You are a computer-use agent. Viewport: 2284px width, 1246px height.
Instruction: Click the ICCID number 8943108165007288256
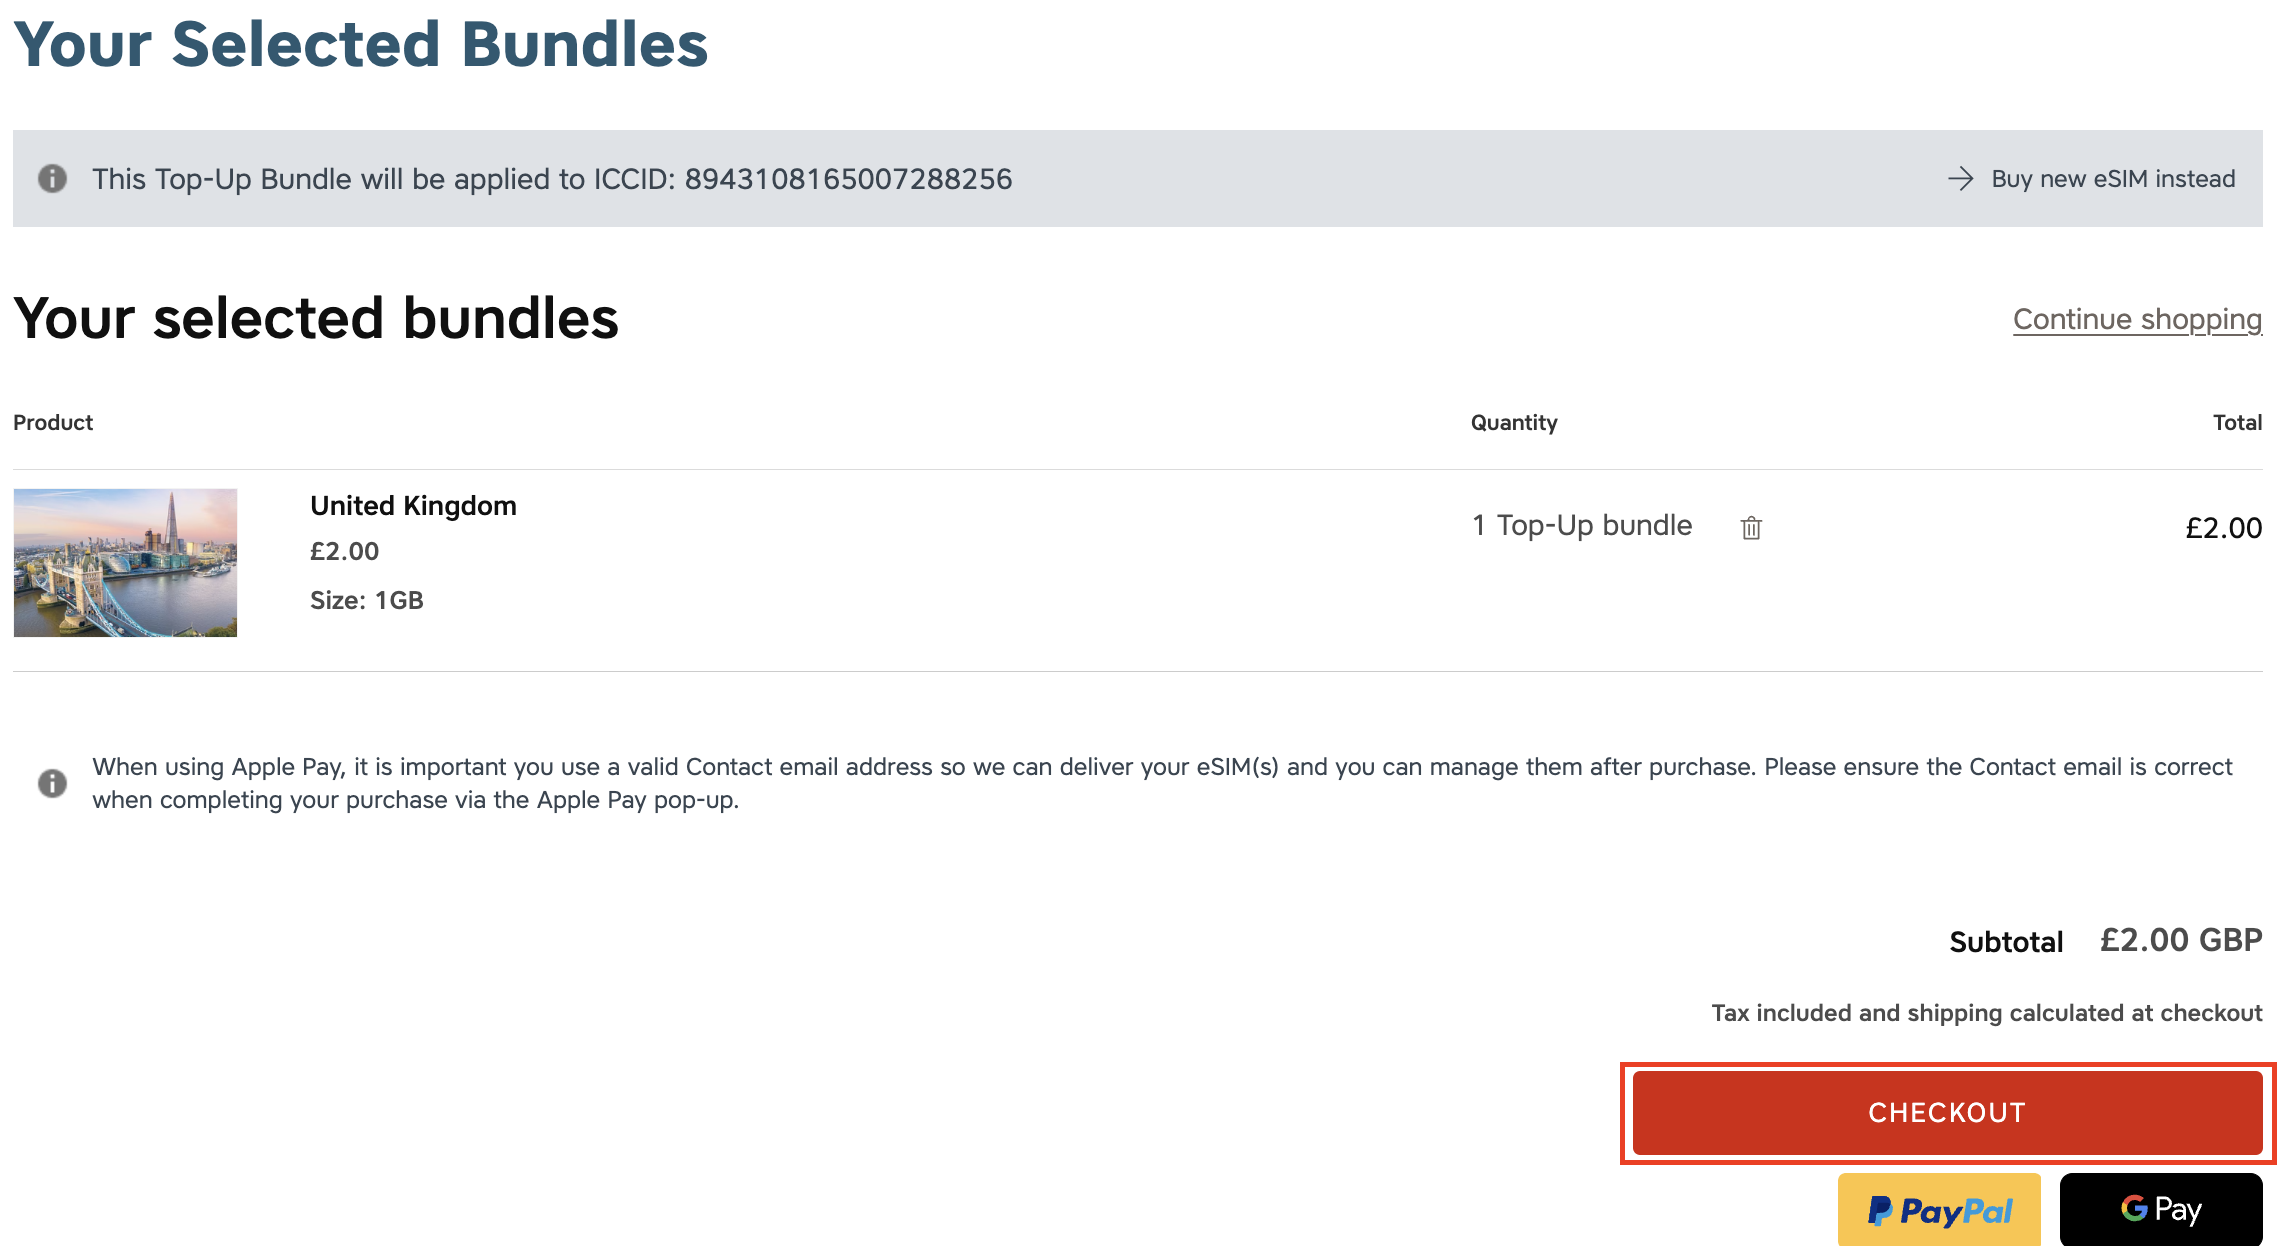coord(848,178)
